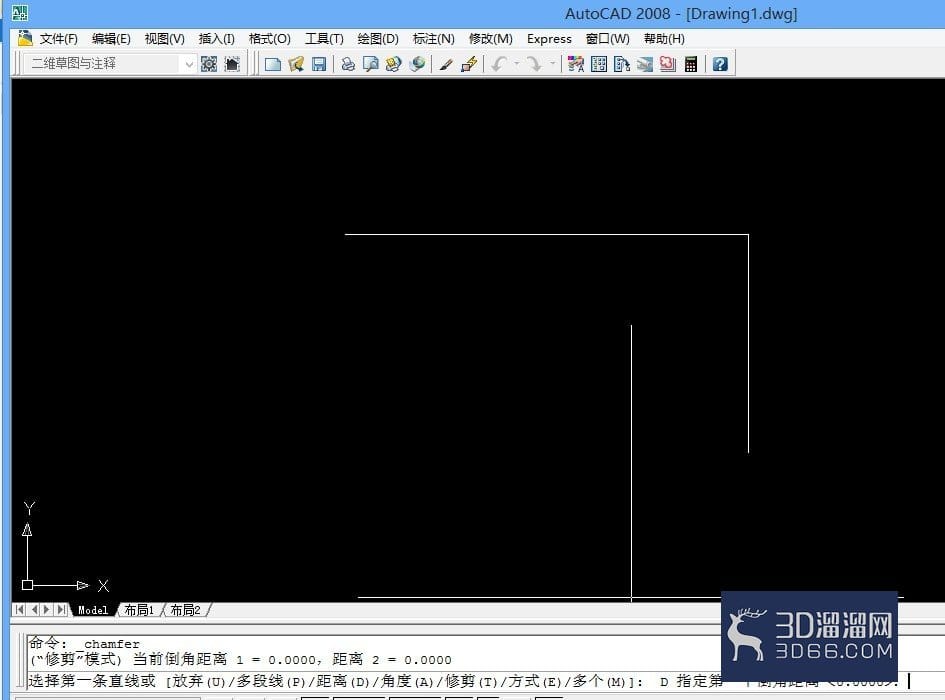Switch to the Model tab

[93, 610]
